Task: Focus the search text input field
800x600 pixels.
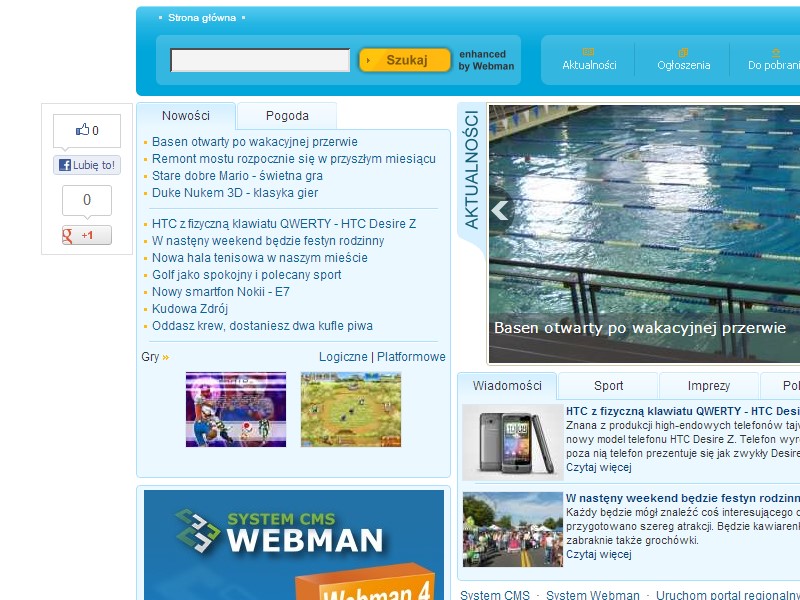Action: click(x=260, y=60)
